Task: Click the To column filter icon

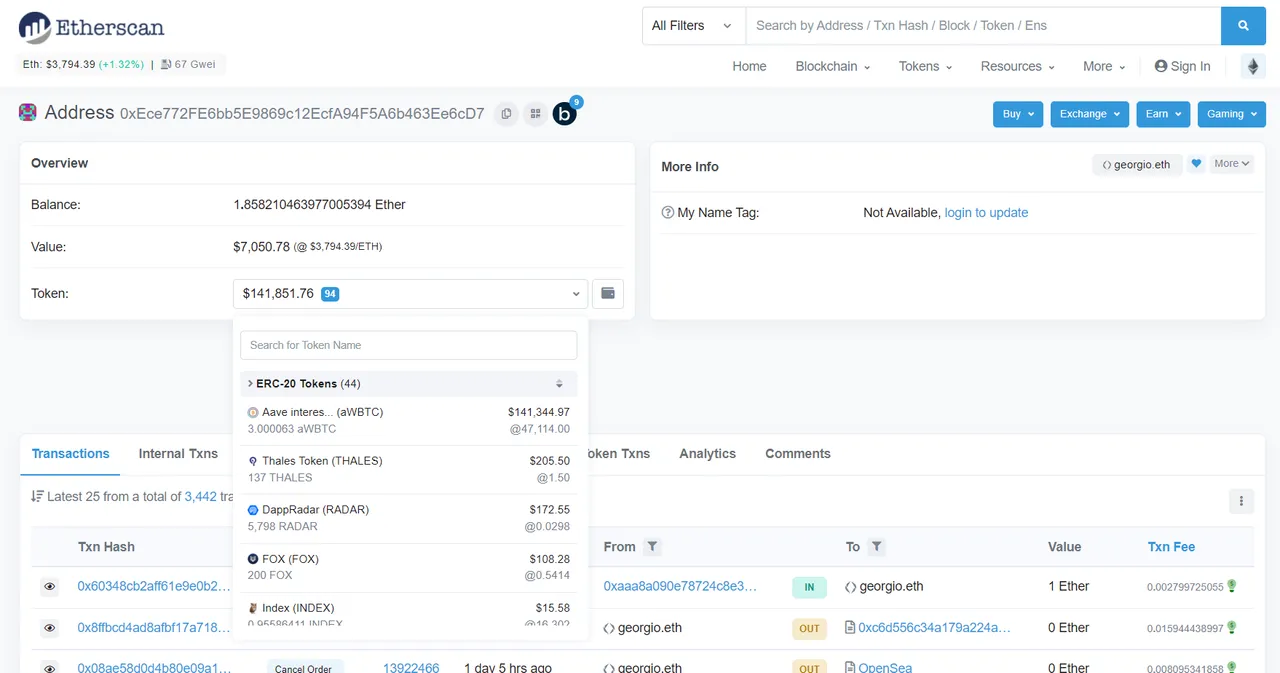Action: click(x=876, y=547)
